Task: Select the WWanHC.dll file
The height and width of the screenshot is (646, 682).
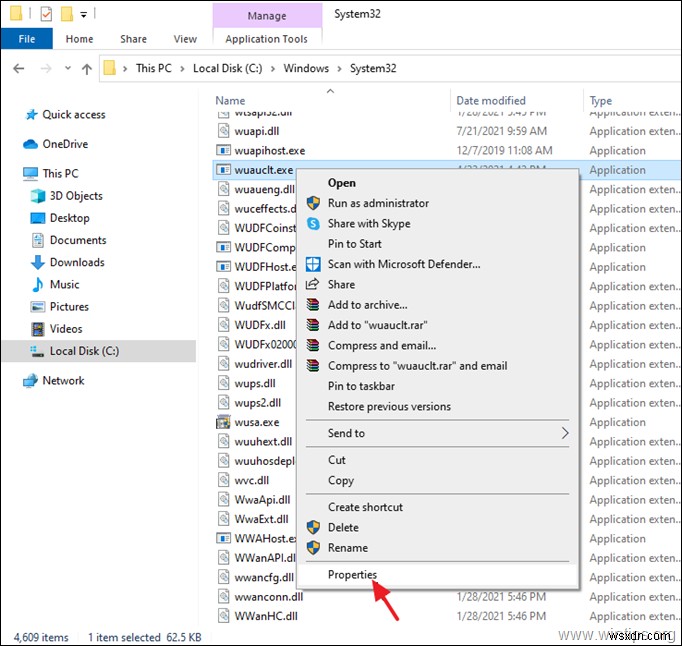Action: (266, 616)
